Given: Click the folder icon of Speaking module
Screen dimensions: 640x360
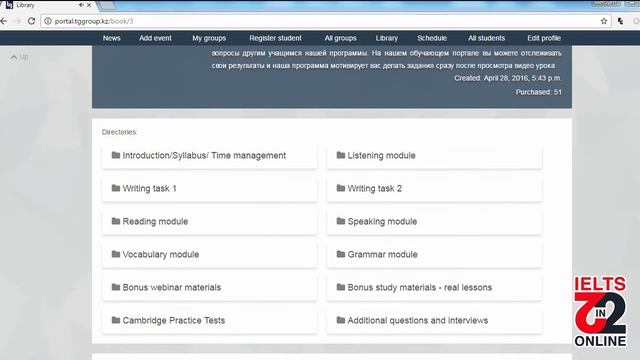Looking at the screenshot, I should coord(341,221).
